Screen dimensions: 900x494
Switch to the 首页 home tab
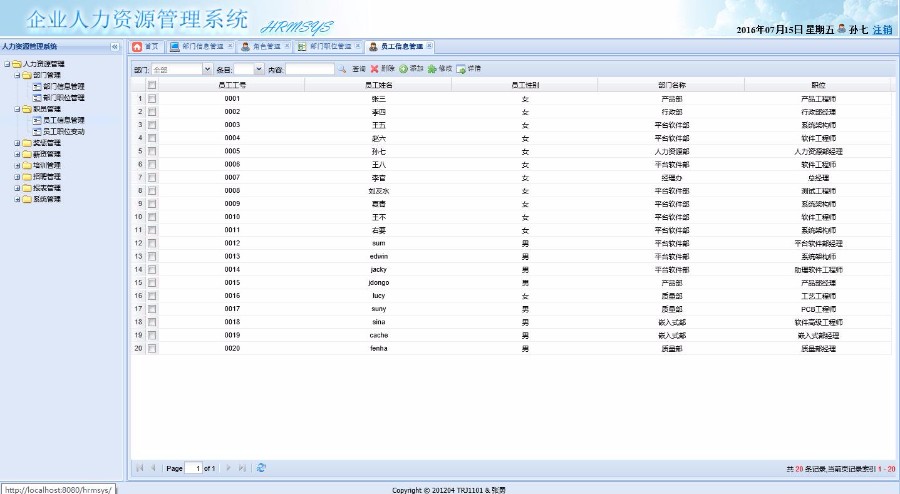146,46
